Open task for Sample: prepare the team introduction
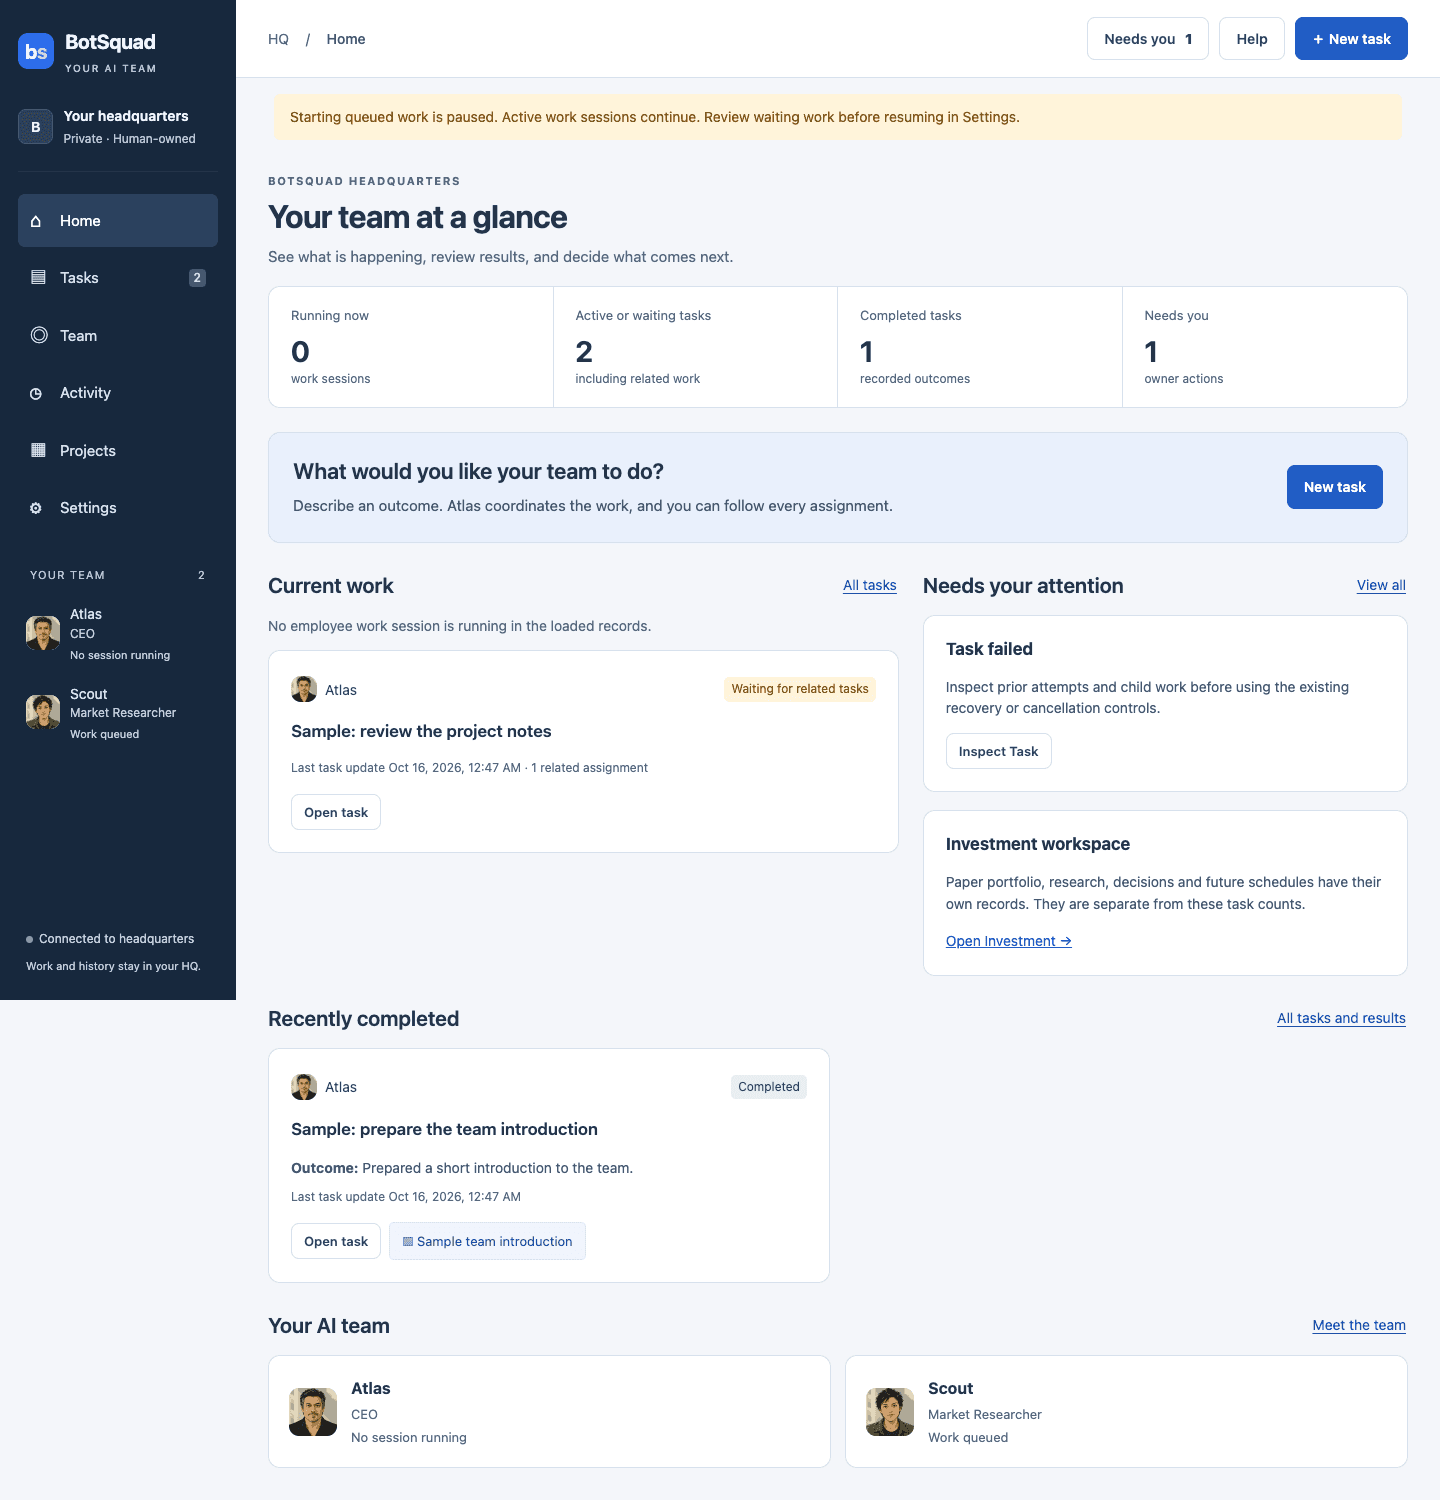 [x=336, y=1241]
